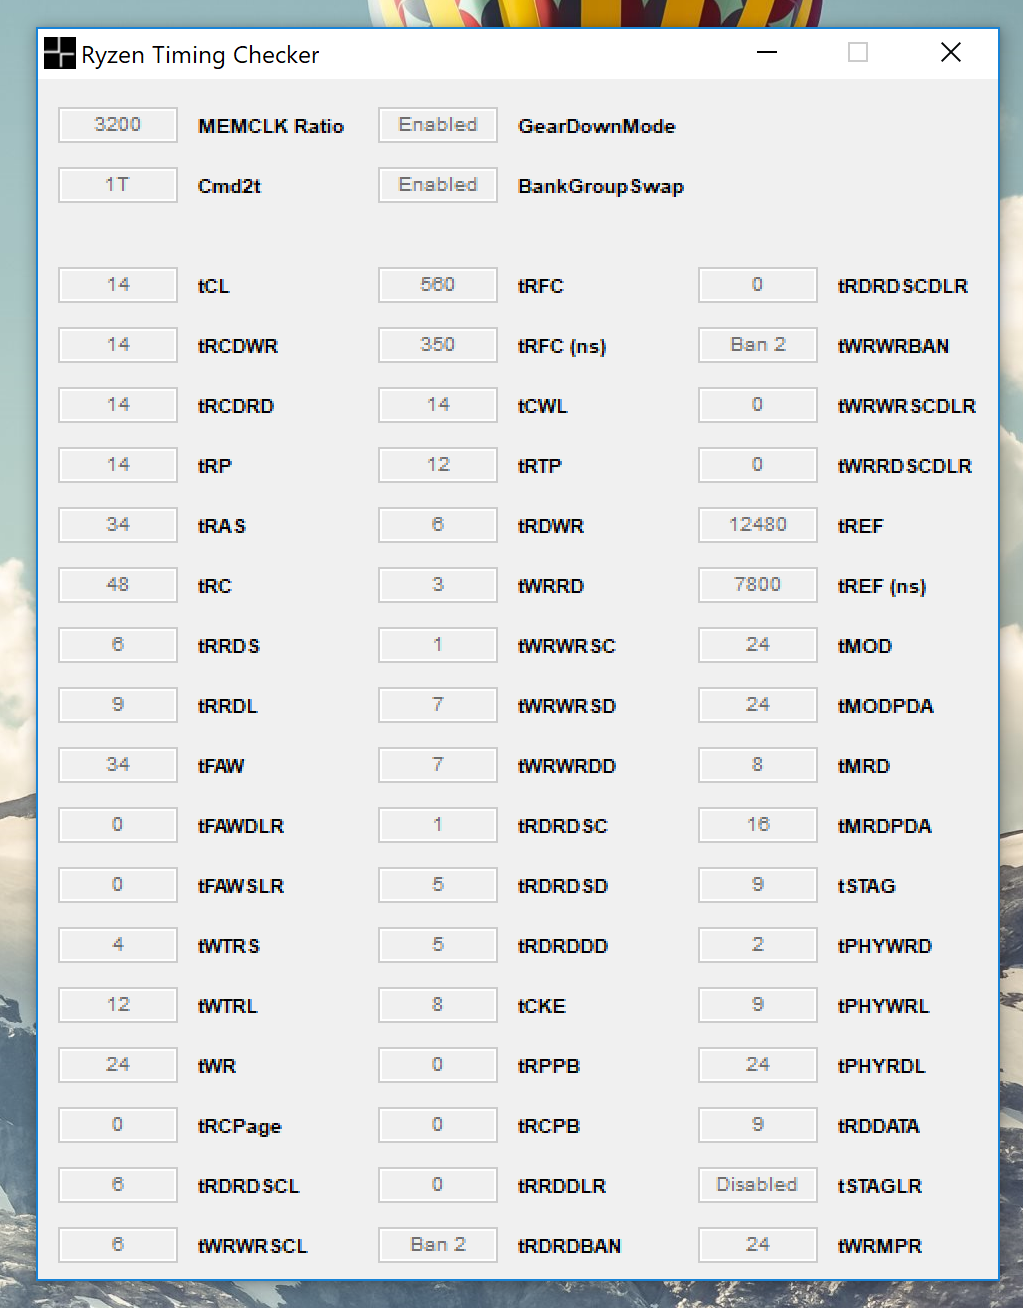Select the tRTP value field
Image resolution: width=1023 pixels, height=1308 pixels.
(x=438, y=465)
